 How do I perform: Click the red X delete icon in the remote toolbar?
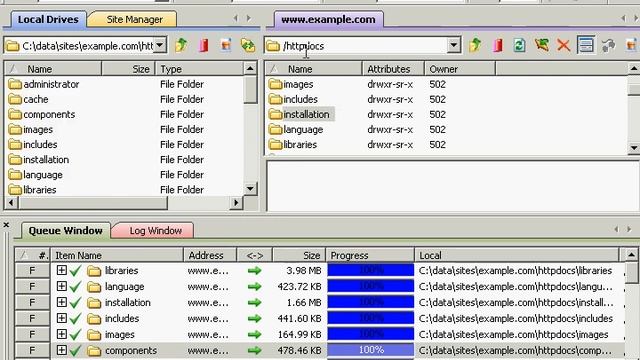pyautogui.click(x=563, y=45)
